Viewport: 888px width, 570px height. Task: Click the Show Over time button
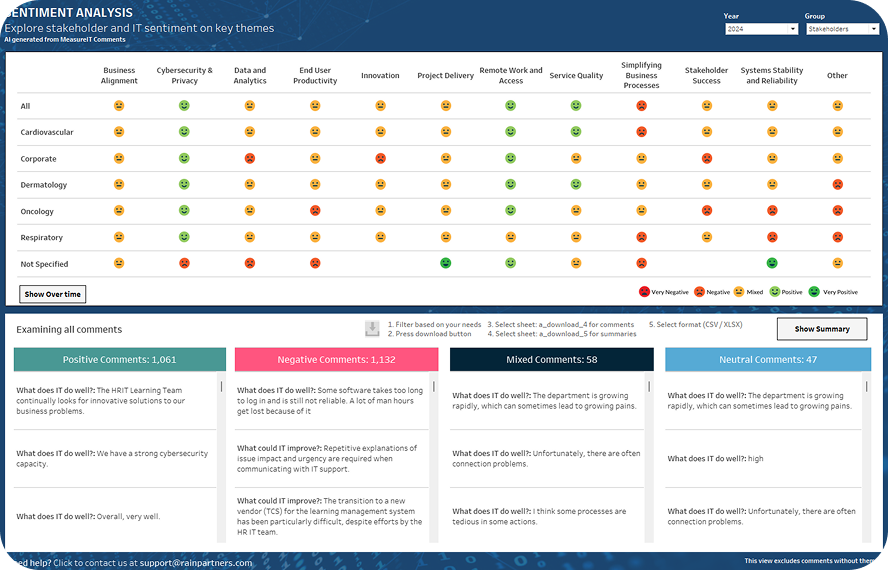(x=53, y=294)
